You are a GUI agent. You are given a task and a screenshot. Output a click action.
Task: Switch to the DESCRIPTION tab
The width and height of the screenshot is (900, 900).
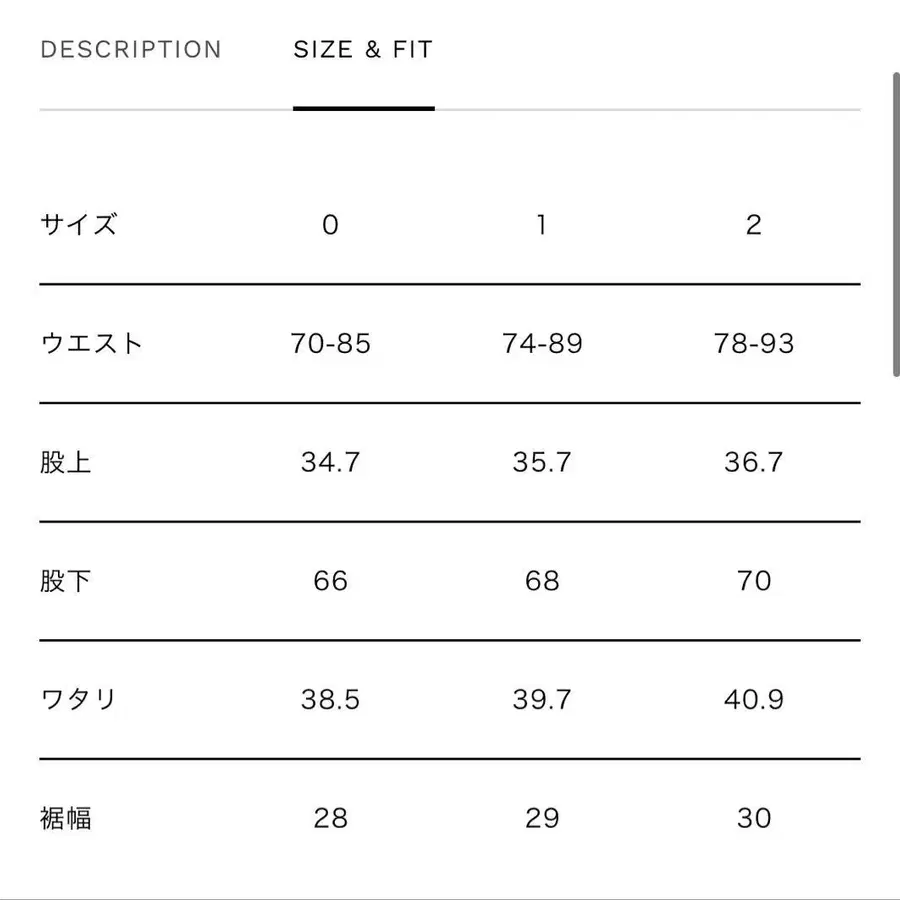[130, 49]
